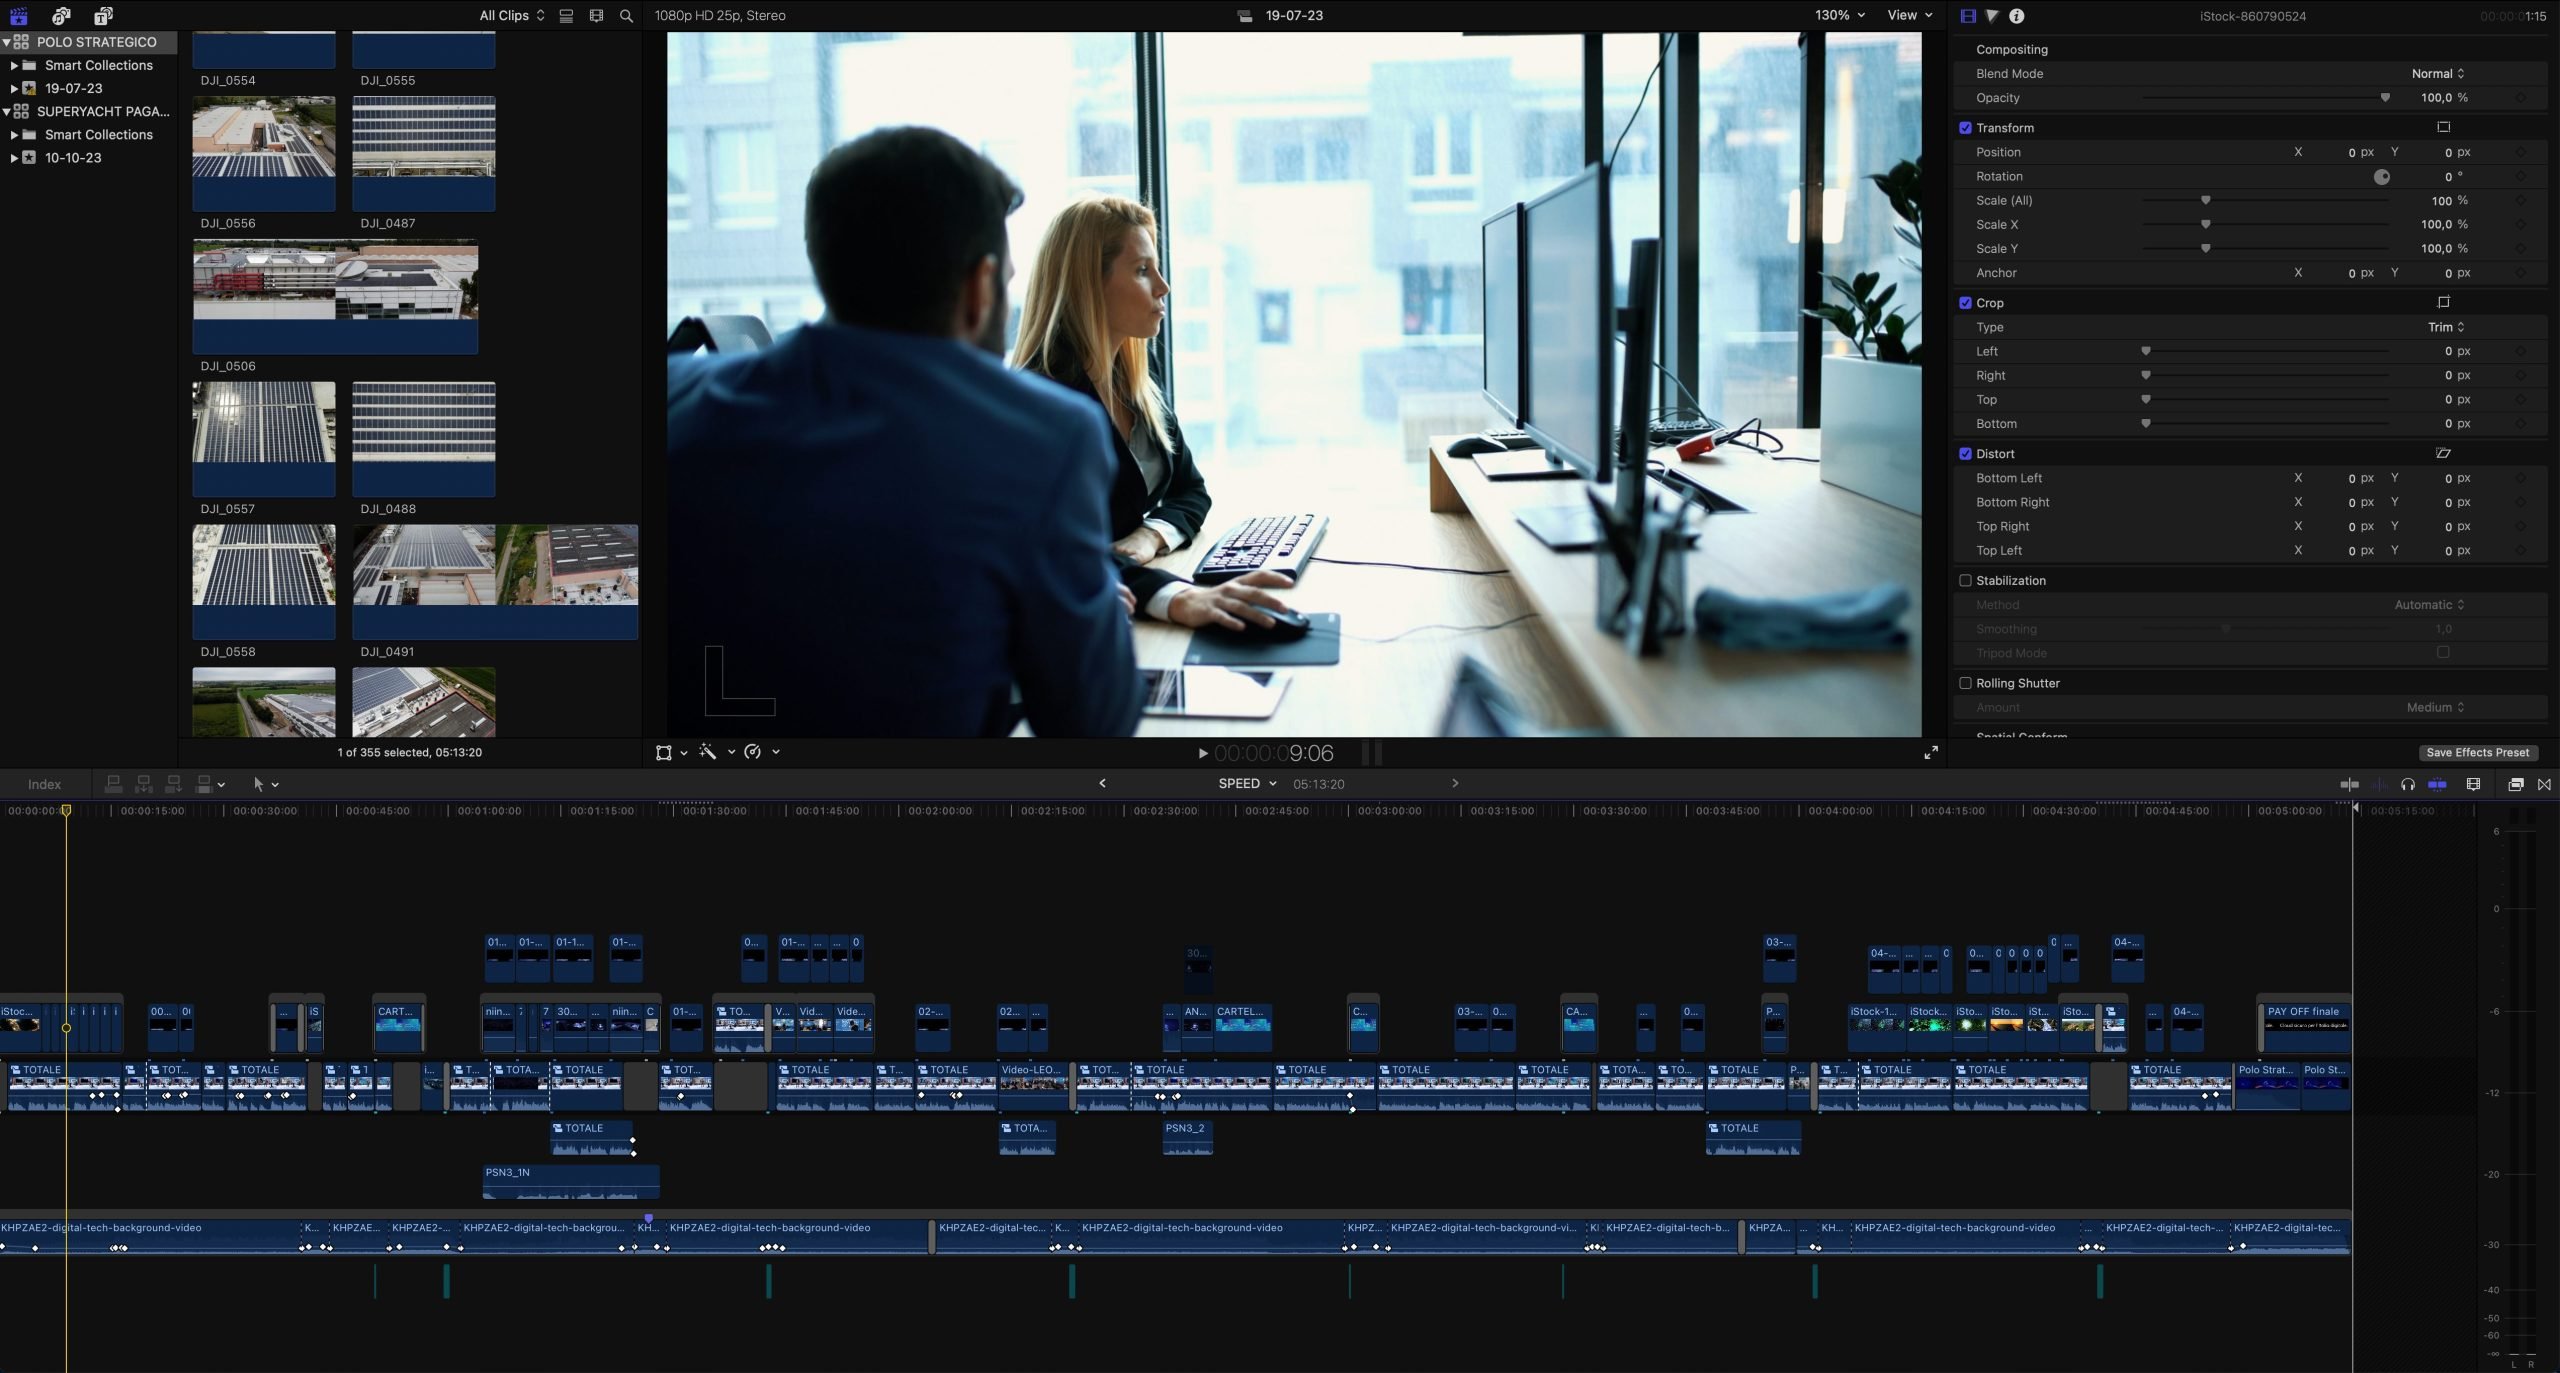The width and height of the screenshot is (2560, 1373).
Task: Open the viewer 130% zoom dropdown
Action: click(x=1840, y=15)
